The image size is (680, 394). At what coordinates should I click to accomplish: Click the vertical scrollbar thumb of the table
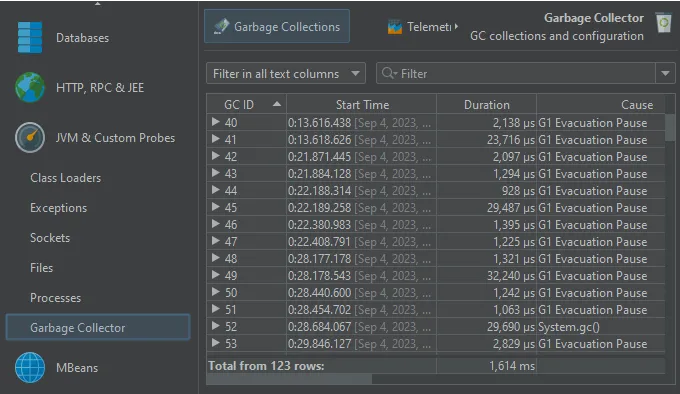pos(670,127)
